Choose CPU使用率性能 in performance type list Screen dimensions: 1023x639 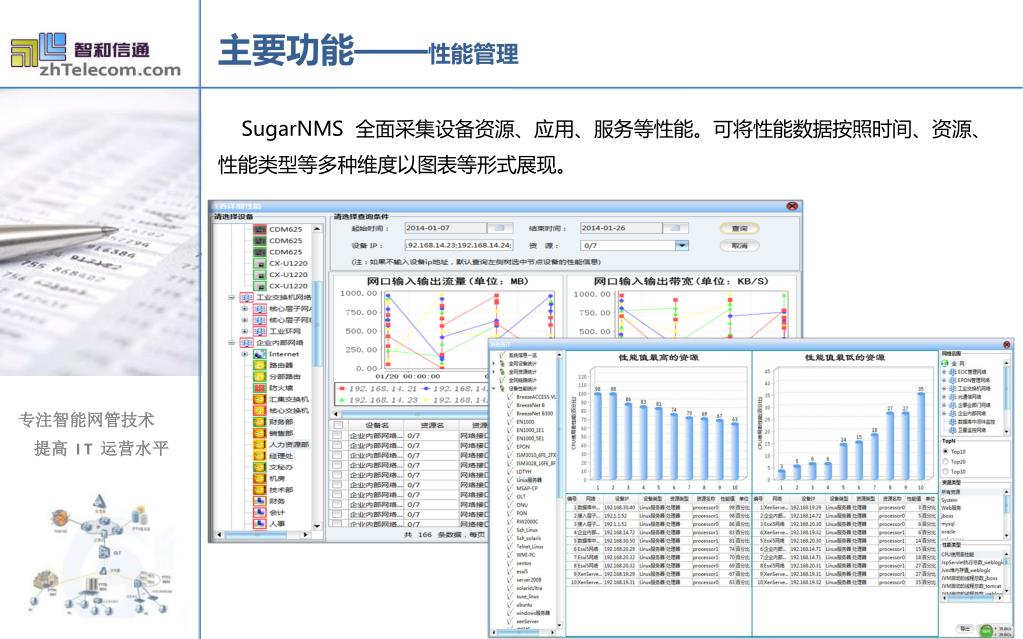(x=957, y=555)
